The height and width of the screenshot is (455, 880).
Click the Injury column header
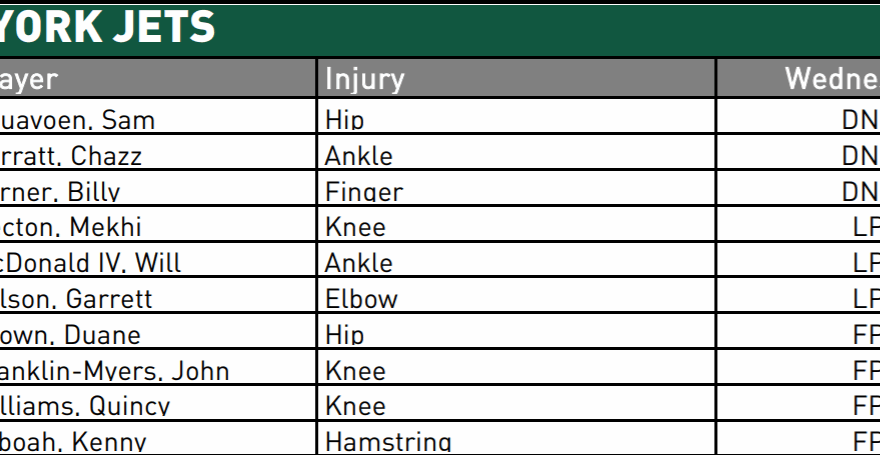[365, 79]
